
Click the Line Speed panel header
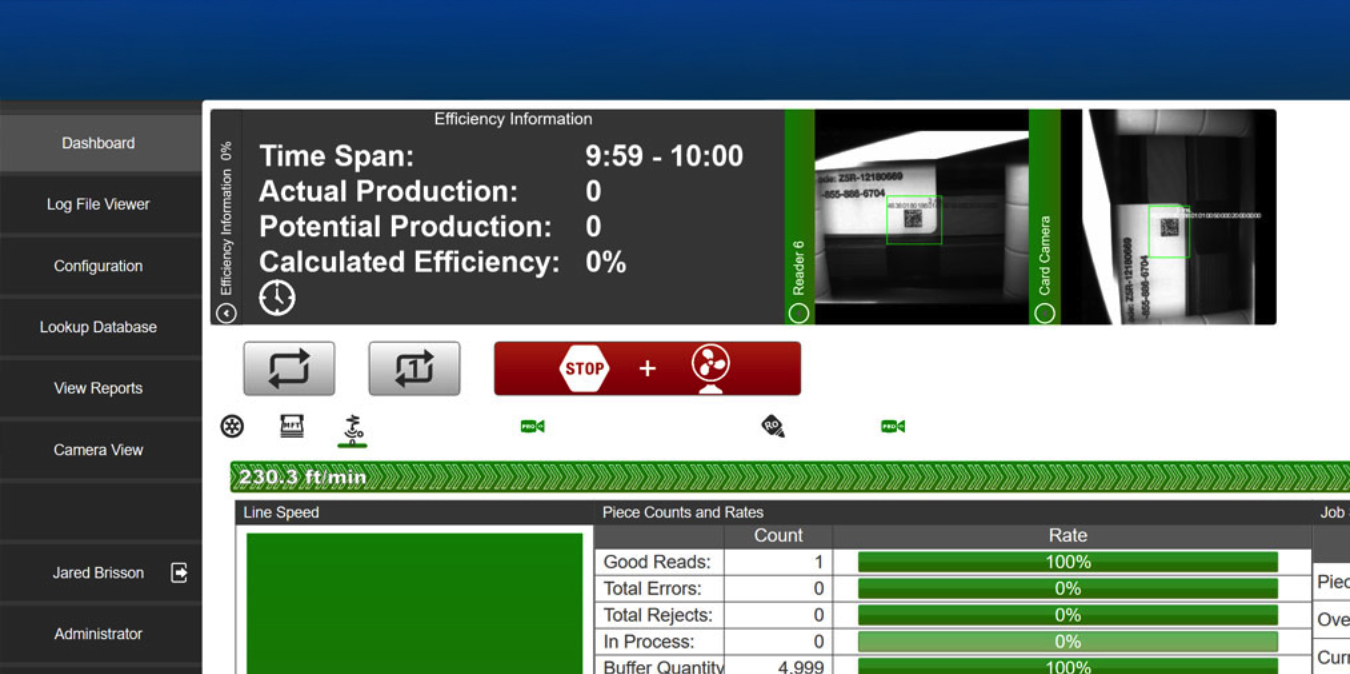tap(414, 512)
